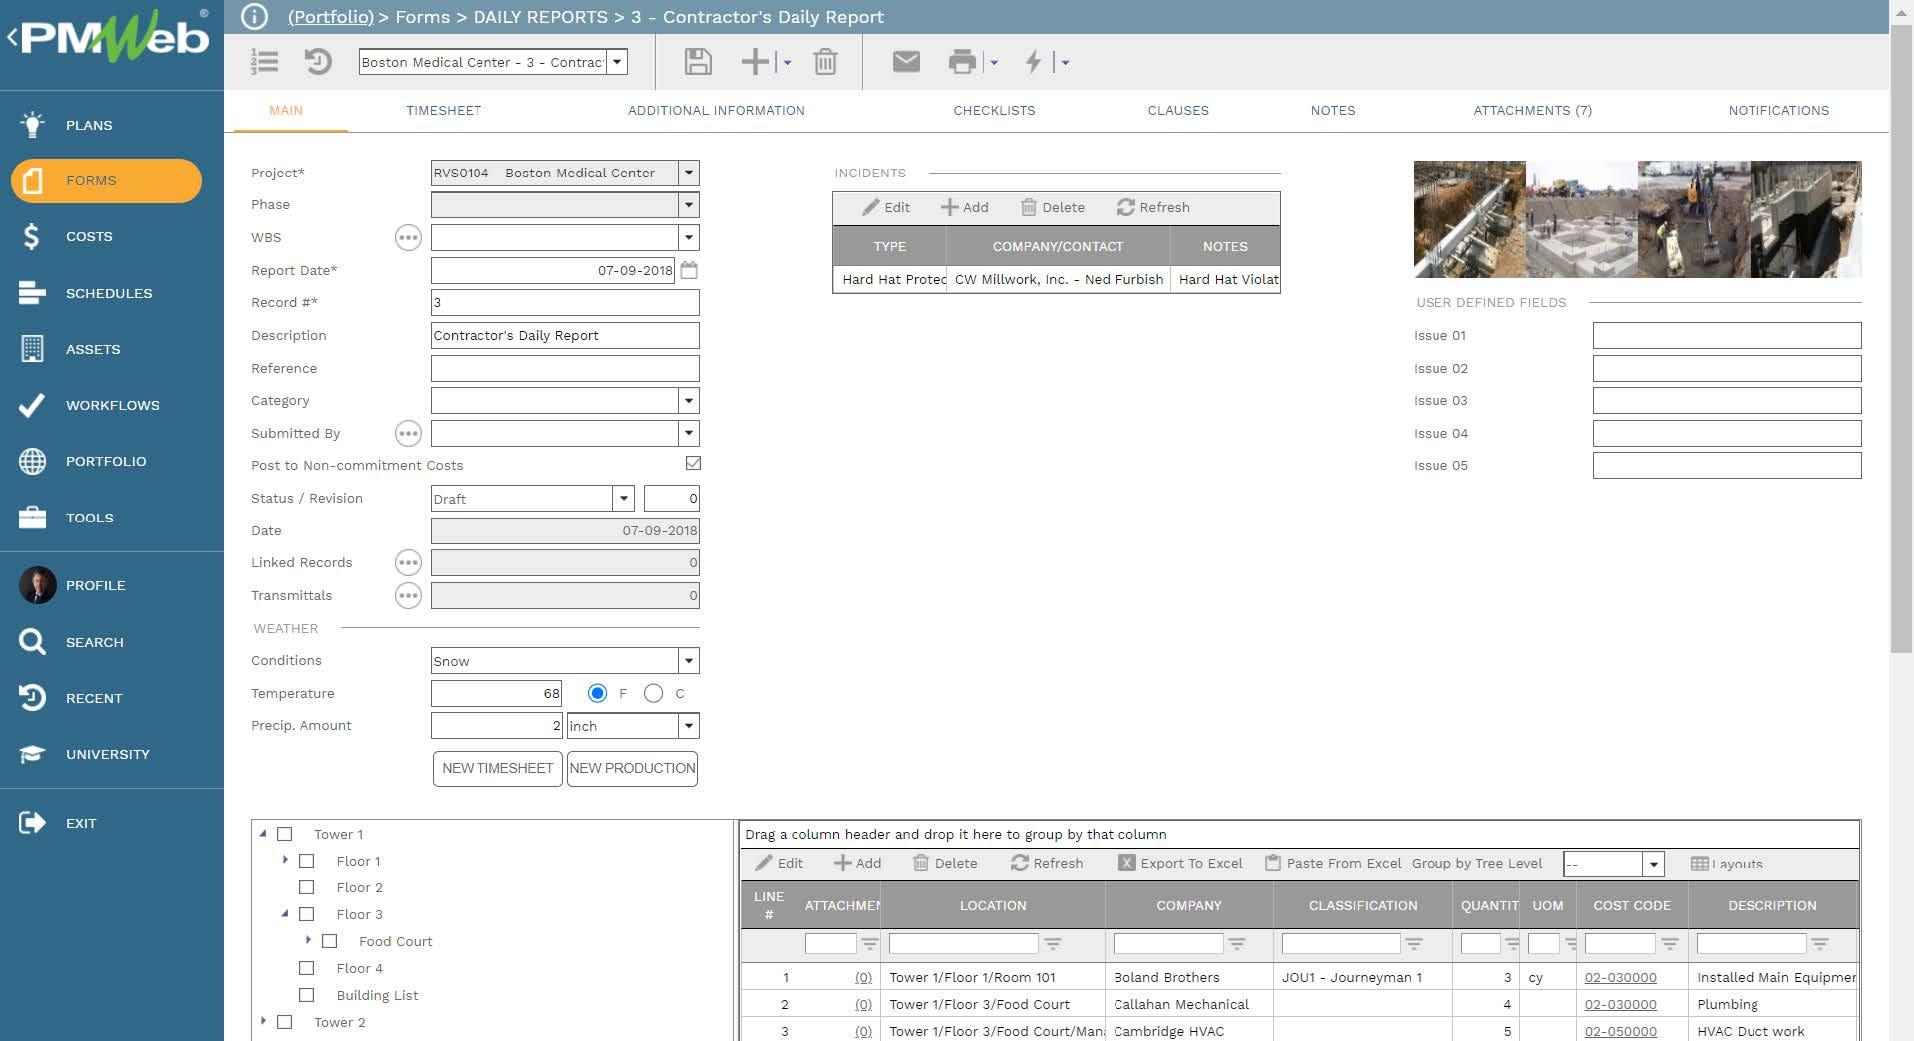Check the Building List checkbox

[x=307, y=995]
